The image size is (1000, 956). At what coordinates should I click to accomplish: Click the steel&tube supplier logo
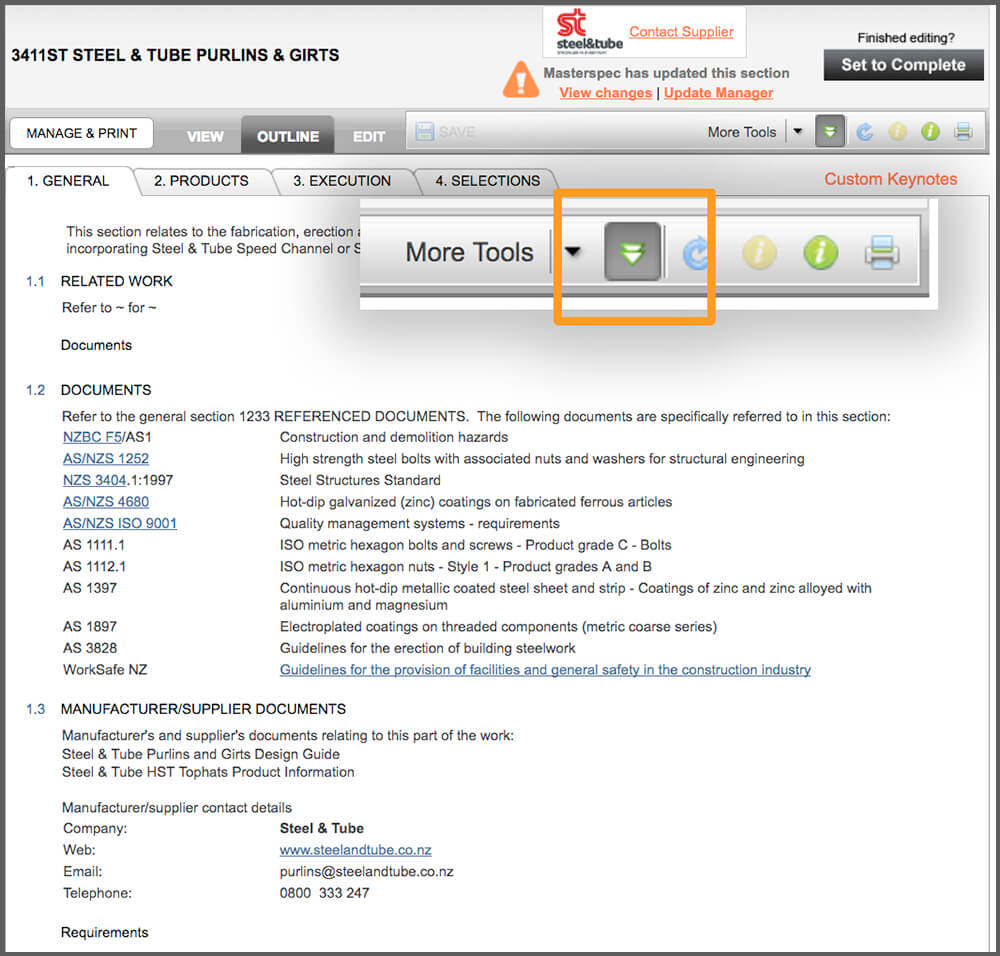coord(590,32)
